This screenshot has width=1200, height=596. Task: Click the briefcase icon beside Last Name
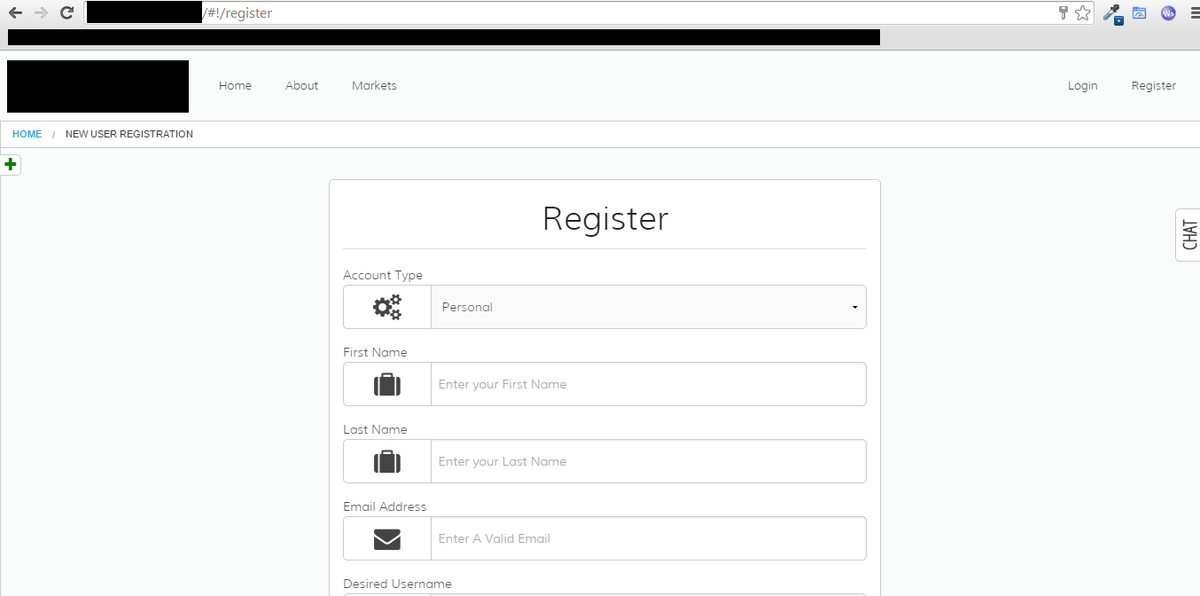click(x=387, y=461)
